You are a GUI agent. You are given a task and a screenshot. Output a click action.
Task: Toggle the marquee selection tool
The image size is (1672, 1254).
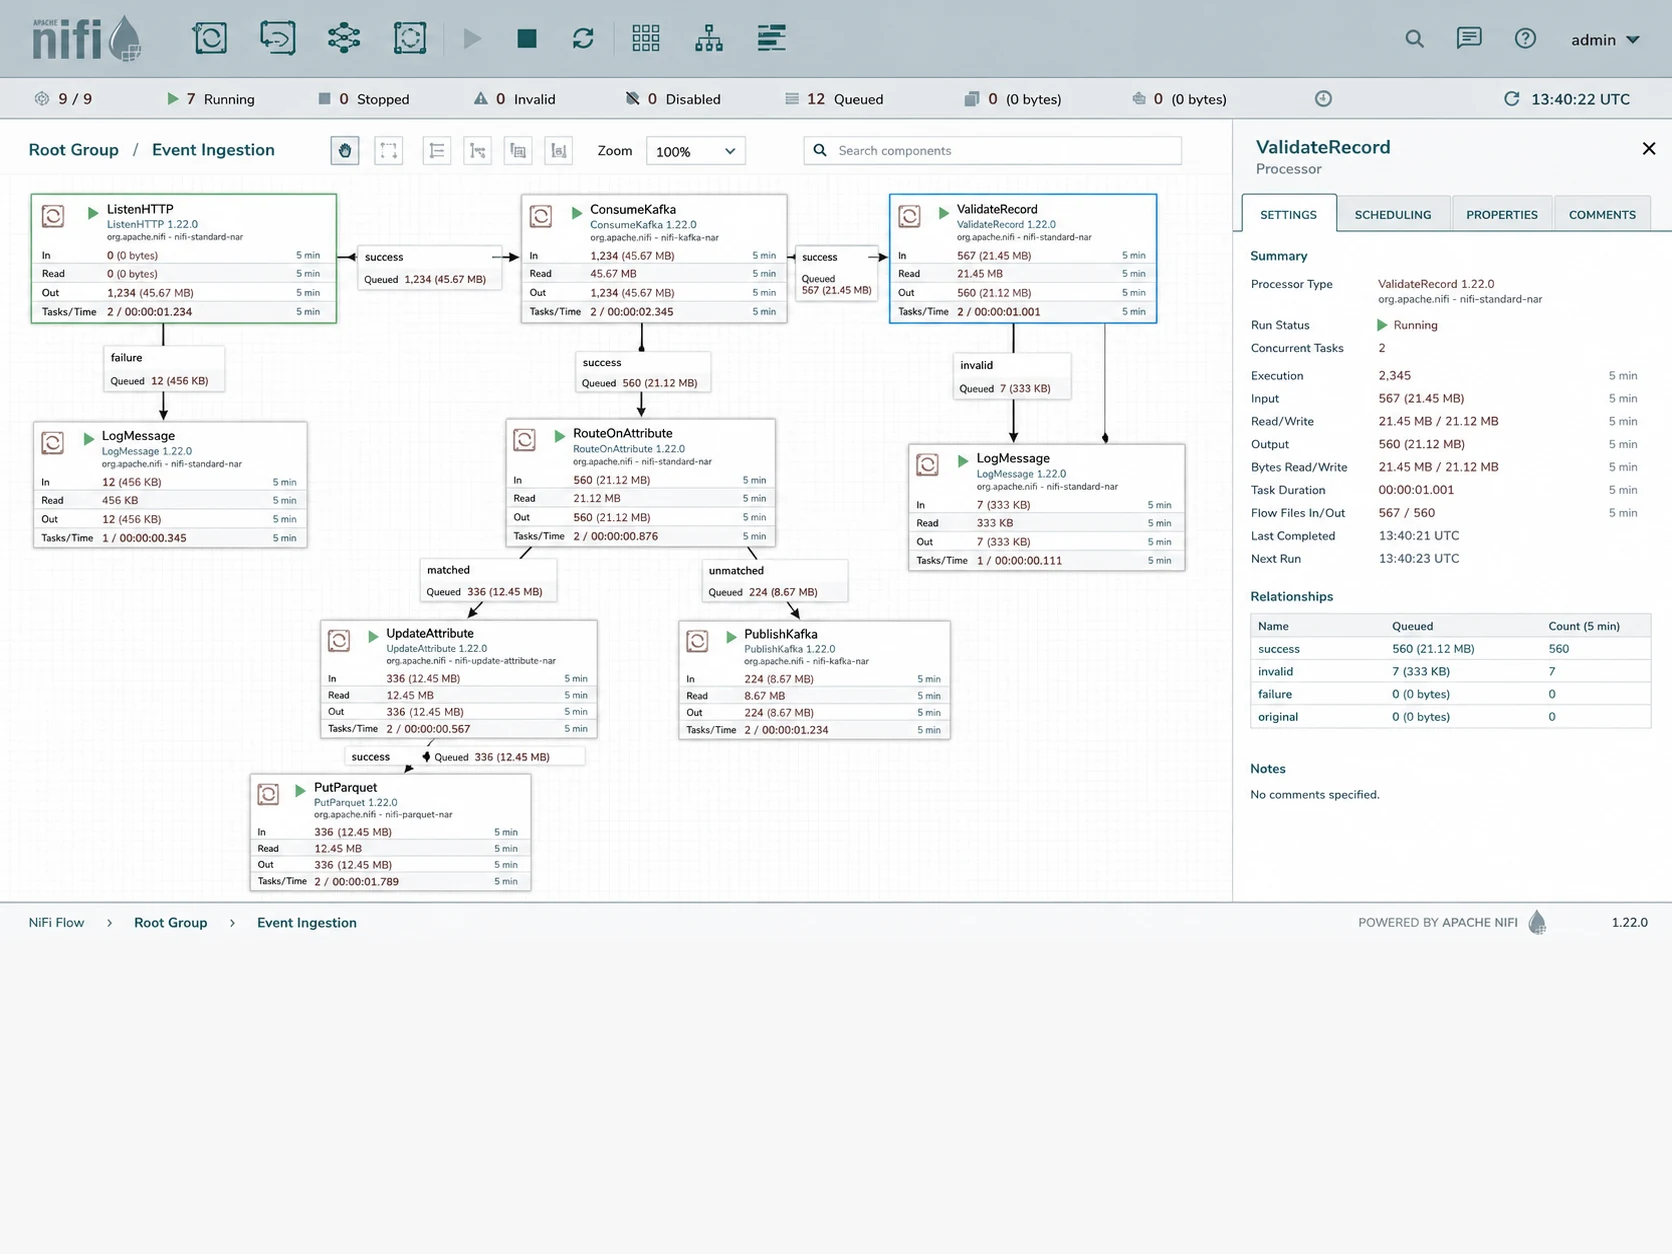click(388, 151)
